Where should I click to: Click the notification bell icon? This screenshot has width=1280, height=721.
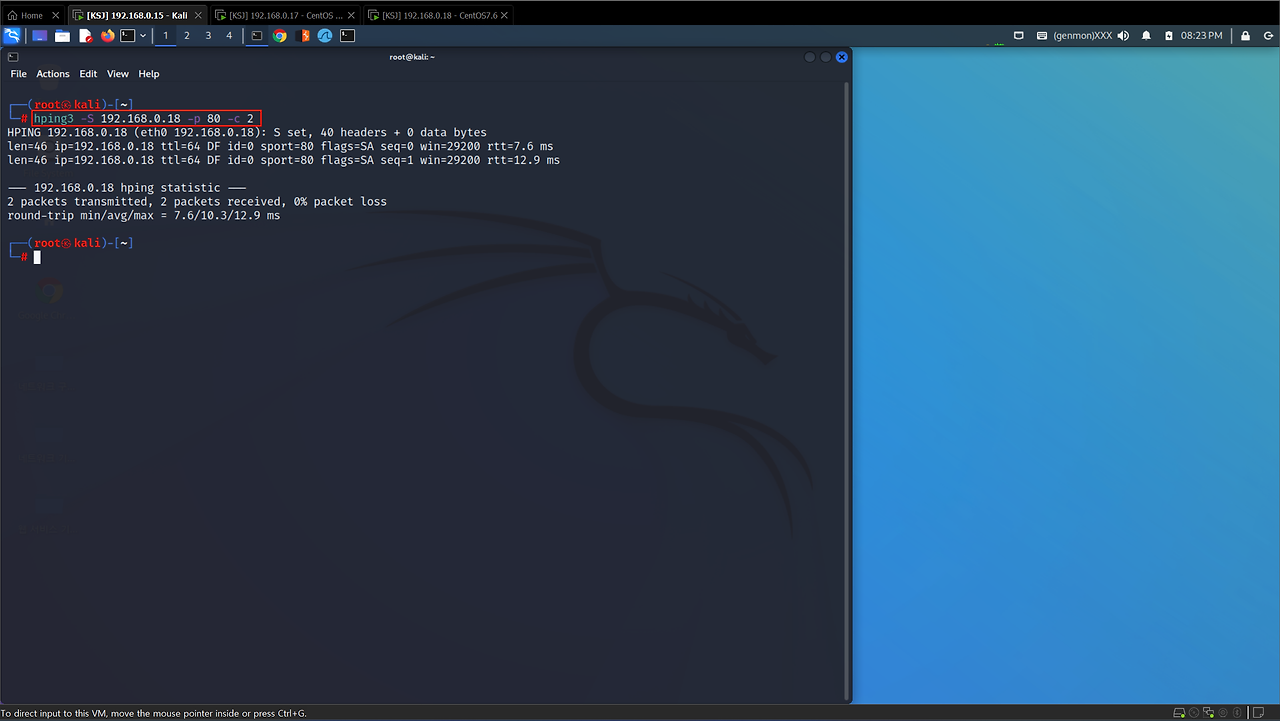pyautogui.click(x=1146, y=36)
